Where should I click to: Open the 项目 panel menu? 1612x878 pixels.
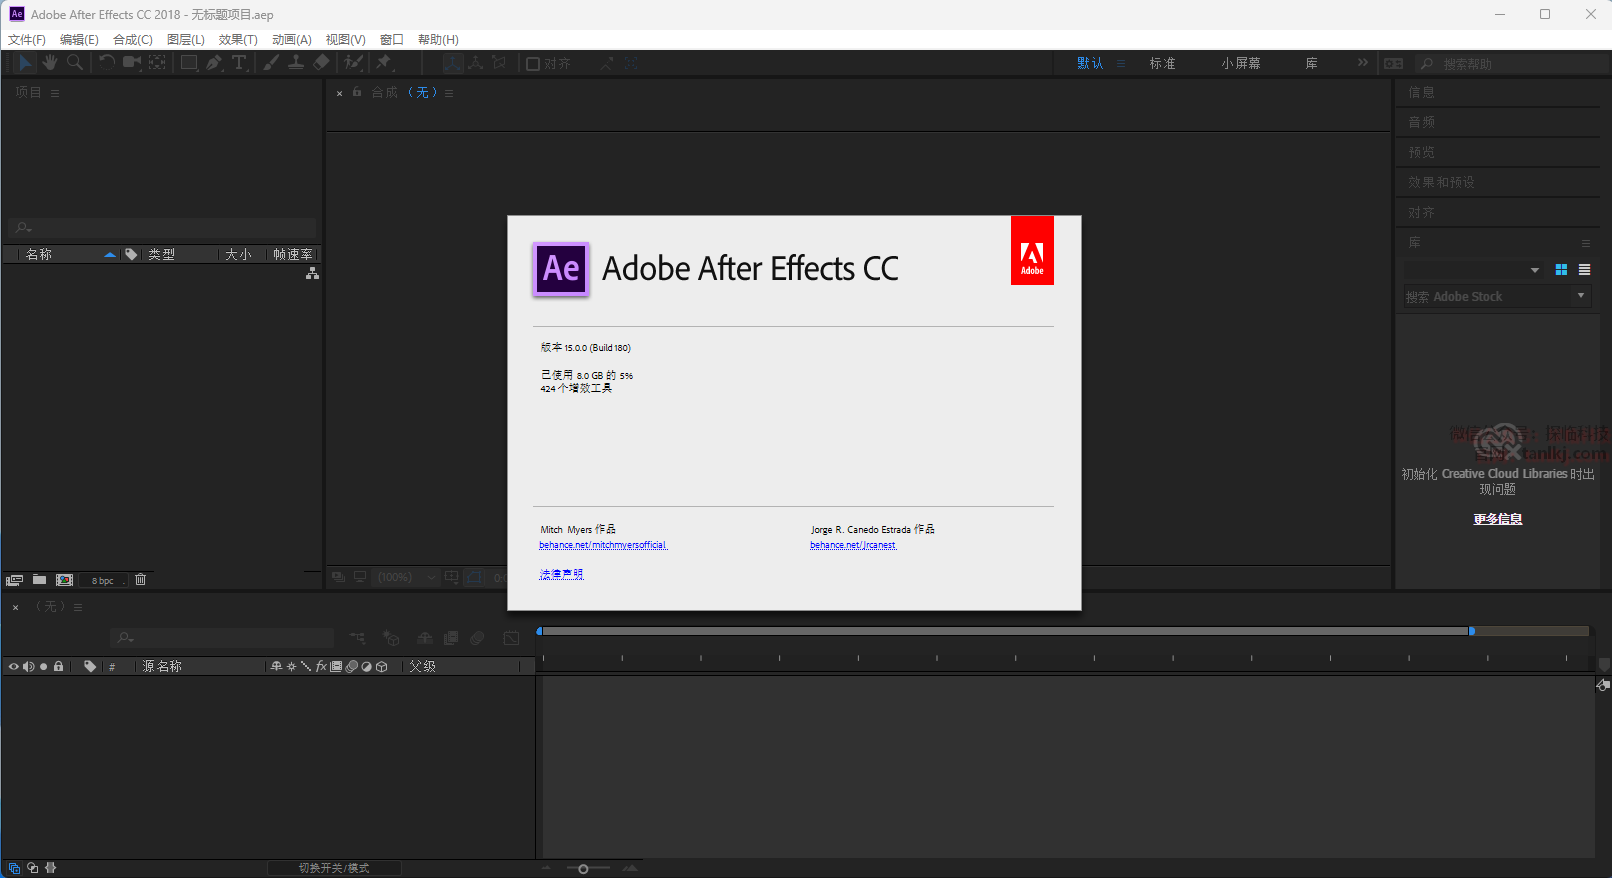coord(55,93)
